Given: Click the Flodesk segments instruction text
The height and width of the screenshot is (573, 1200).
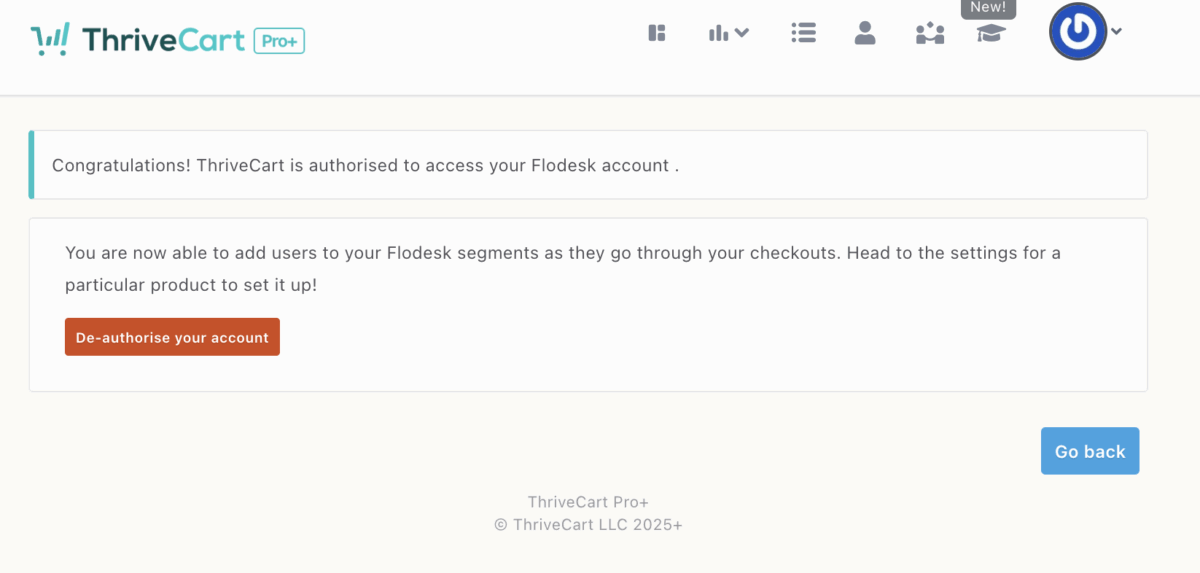Looking at the screenshot, I should coord(562,268).
